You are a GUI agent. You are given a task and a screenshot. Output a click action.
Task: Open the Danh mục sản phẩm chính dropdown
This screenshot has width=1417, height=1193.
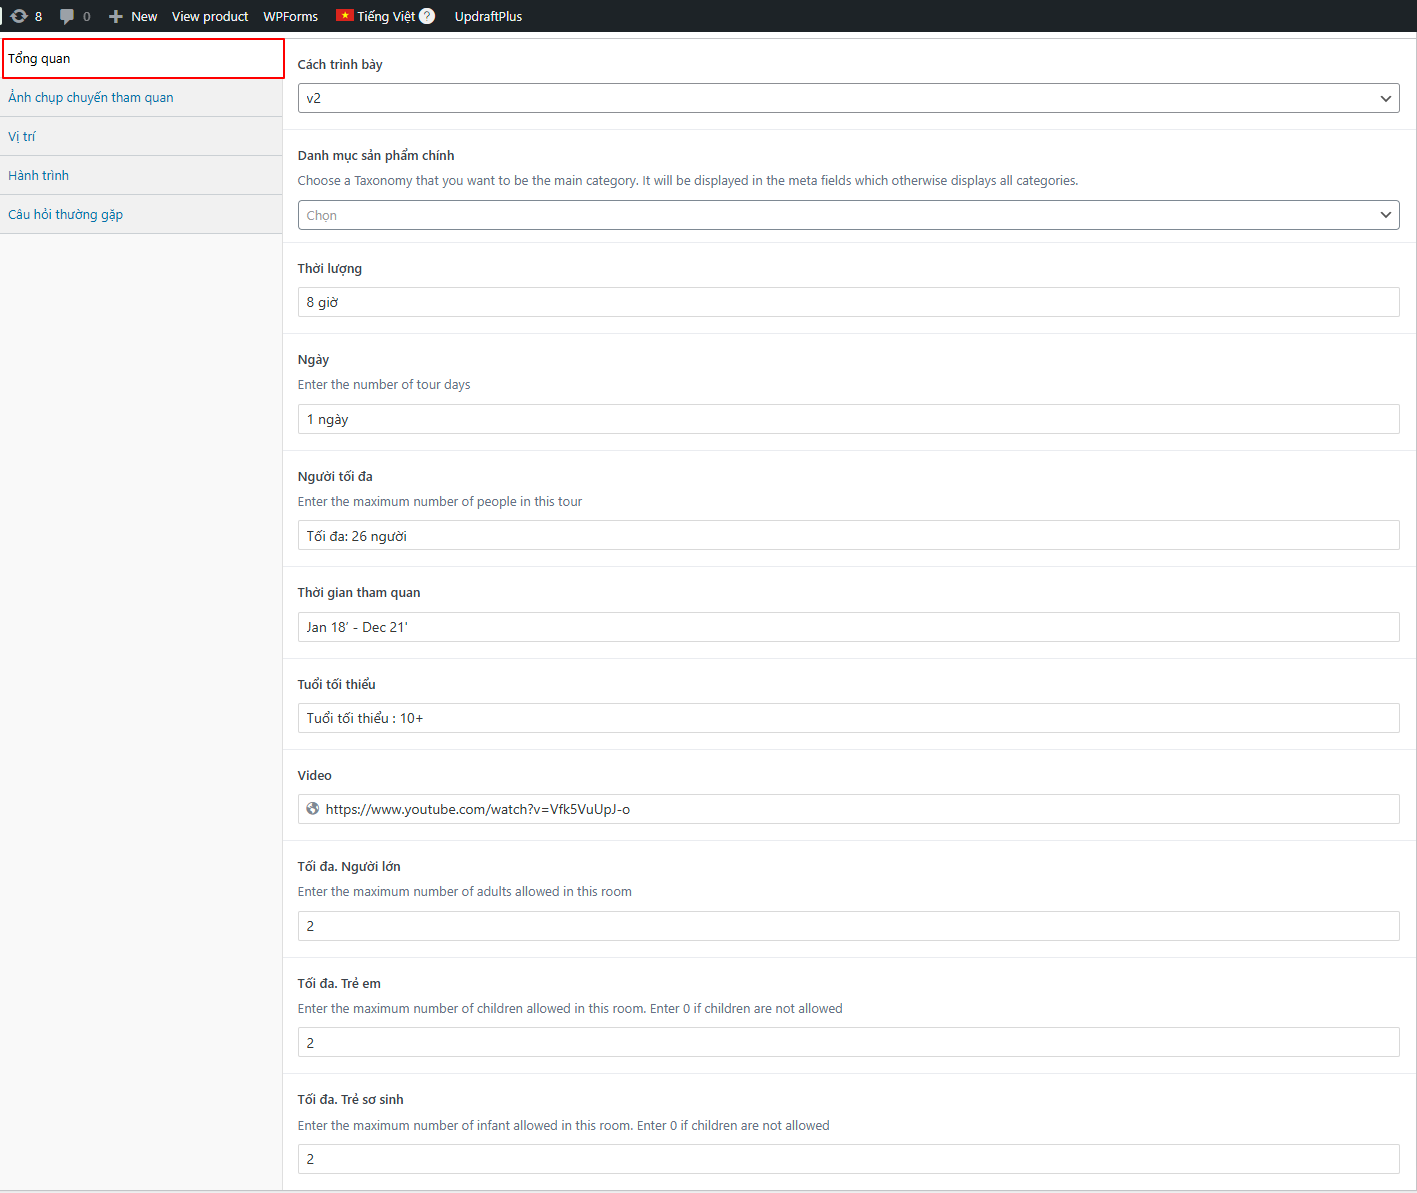click(x=848, y=215)
